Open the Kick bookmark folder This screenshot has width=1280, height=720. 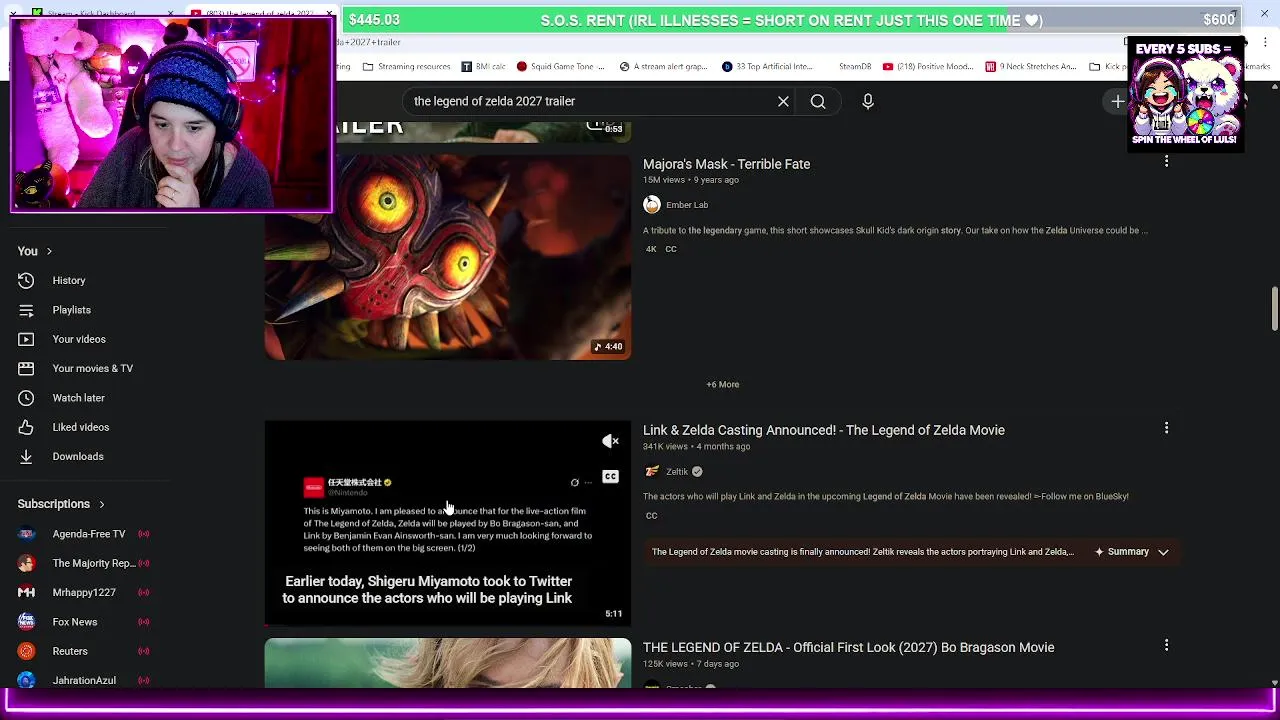click(1109, 67)
